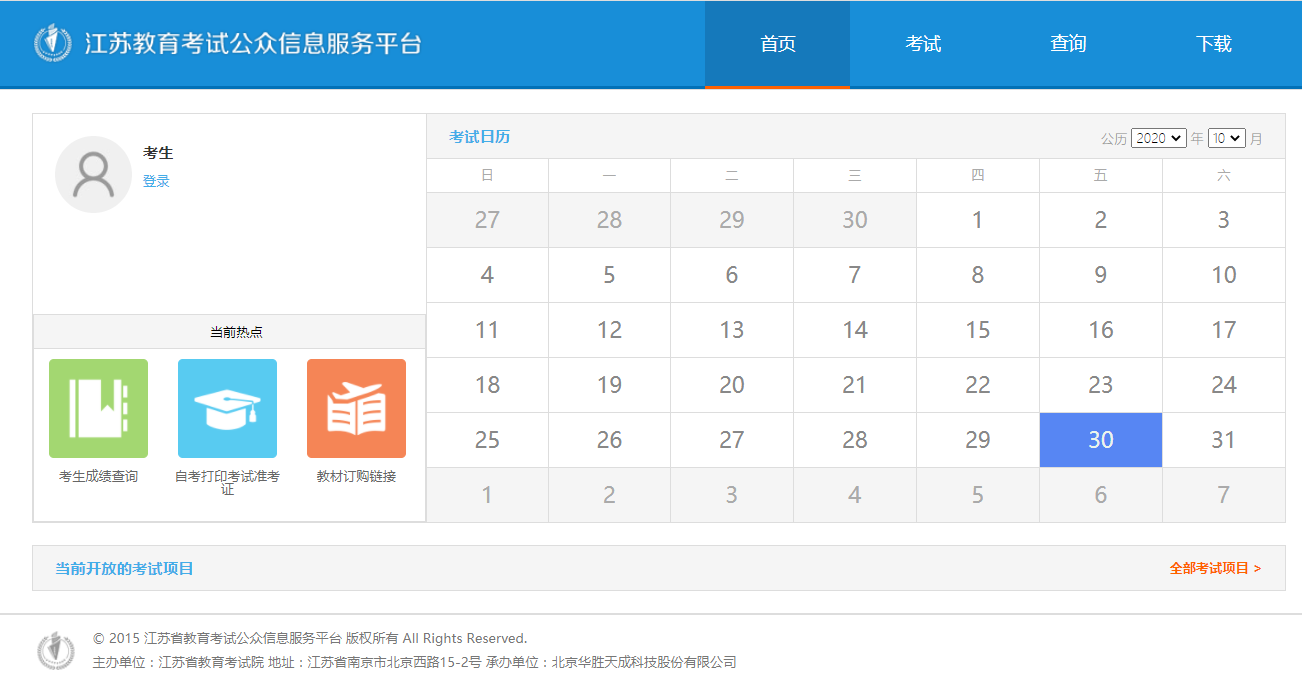This screenshot has width=1302, height=680.
Task: Open the 考试 navigation tab
Action: point(922,44)
